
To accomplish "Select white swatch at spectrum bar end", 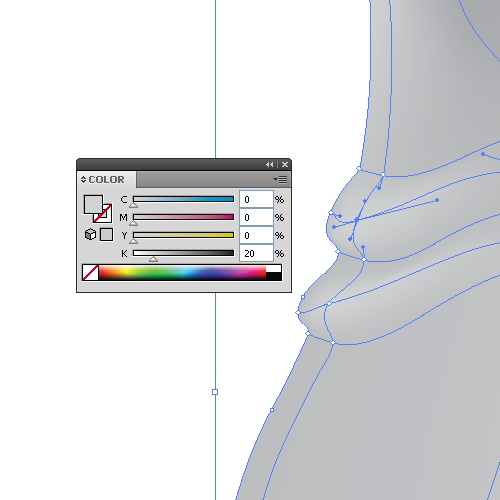I will [274, 269].
